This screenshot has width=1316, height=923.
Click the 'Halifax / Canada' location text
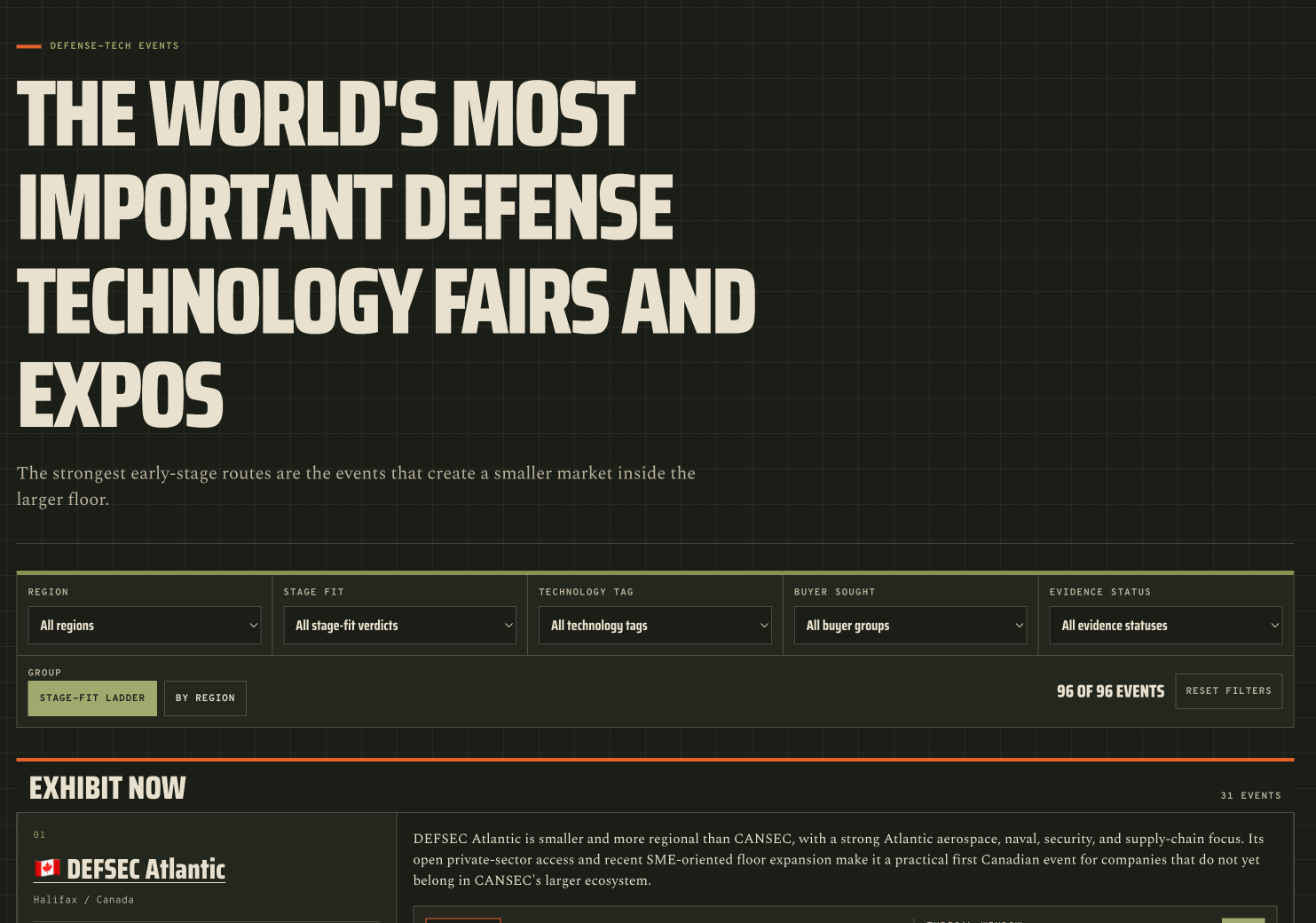[83, 900]
